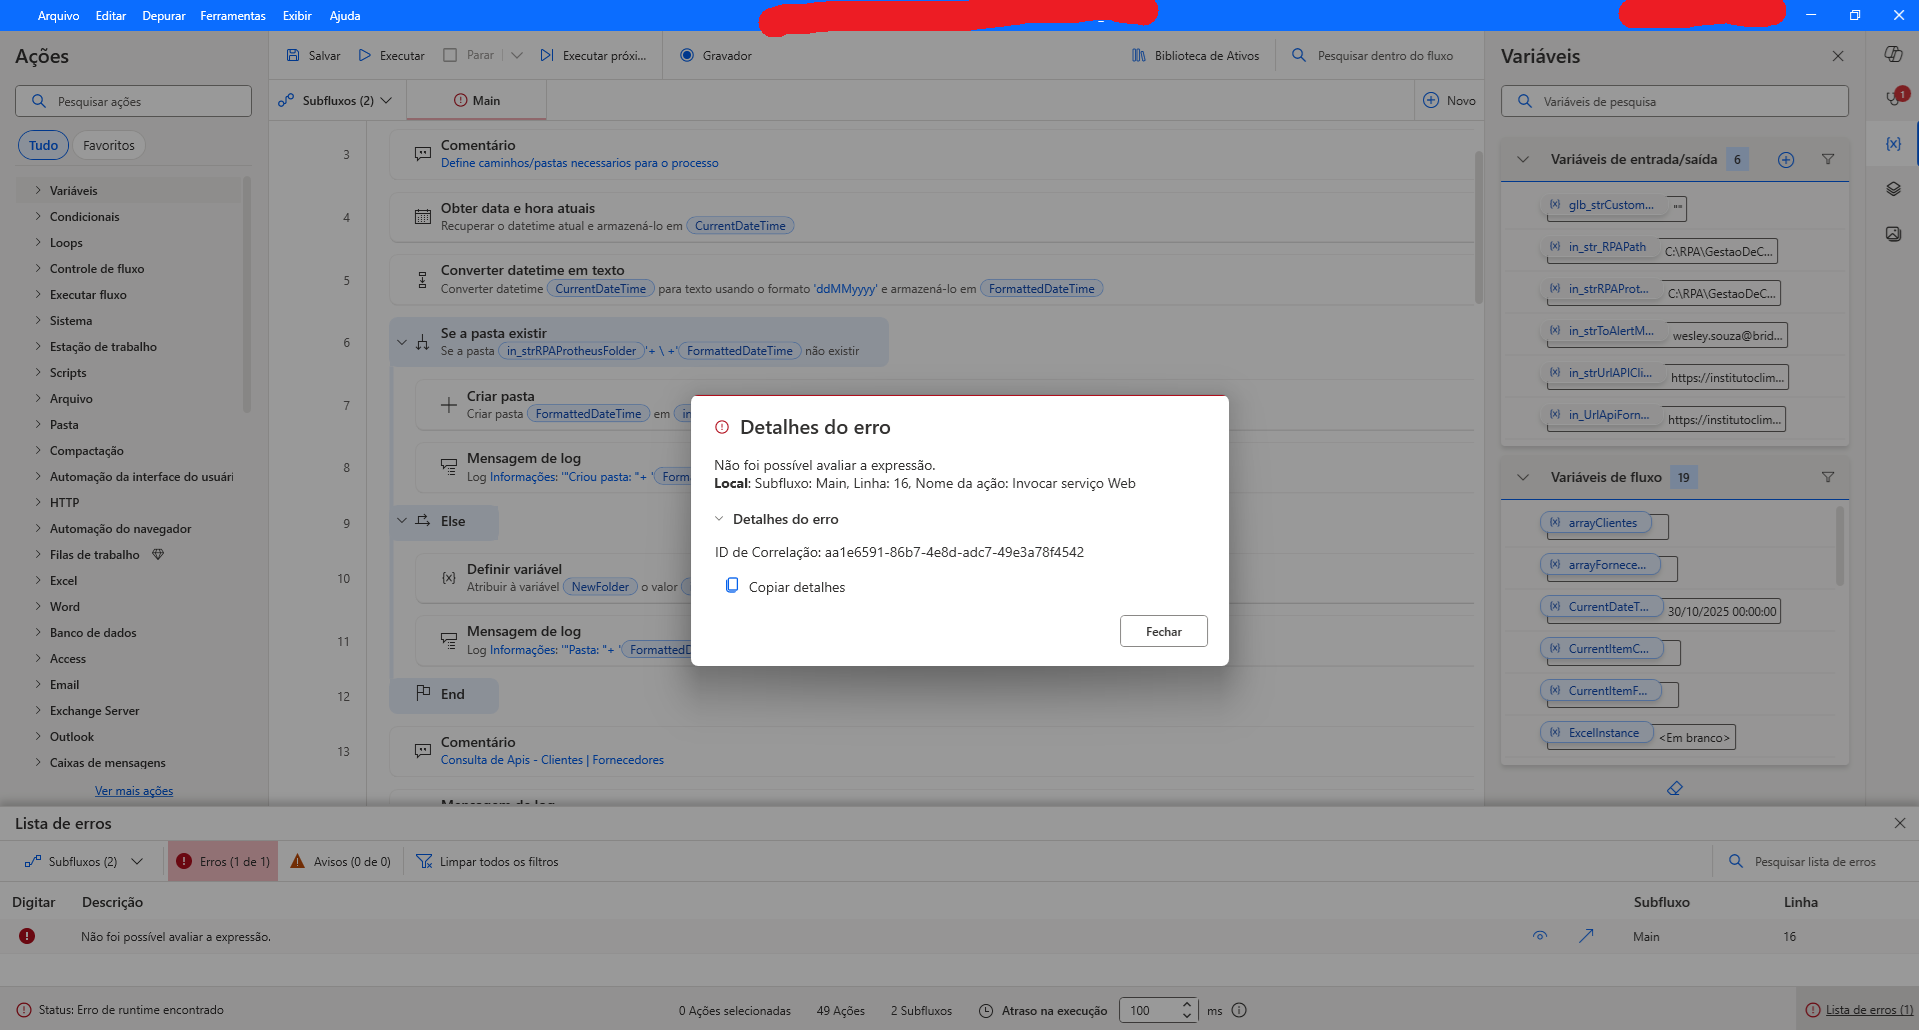Click Executar próxima ação icon

pos(547,56)
